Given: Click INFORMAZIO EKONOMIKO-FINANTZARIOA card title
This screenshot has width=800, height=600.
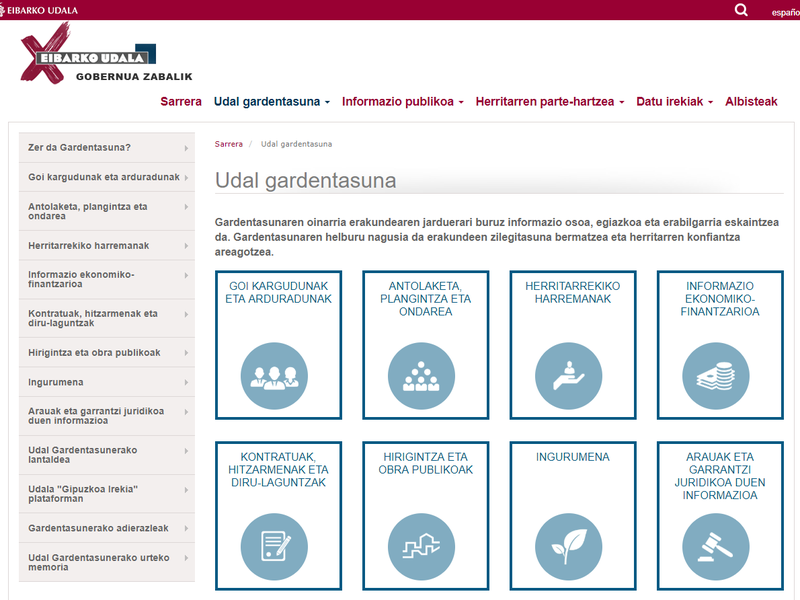Looking at the screenshot, I should tap(720, 299).
